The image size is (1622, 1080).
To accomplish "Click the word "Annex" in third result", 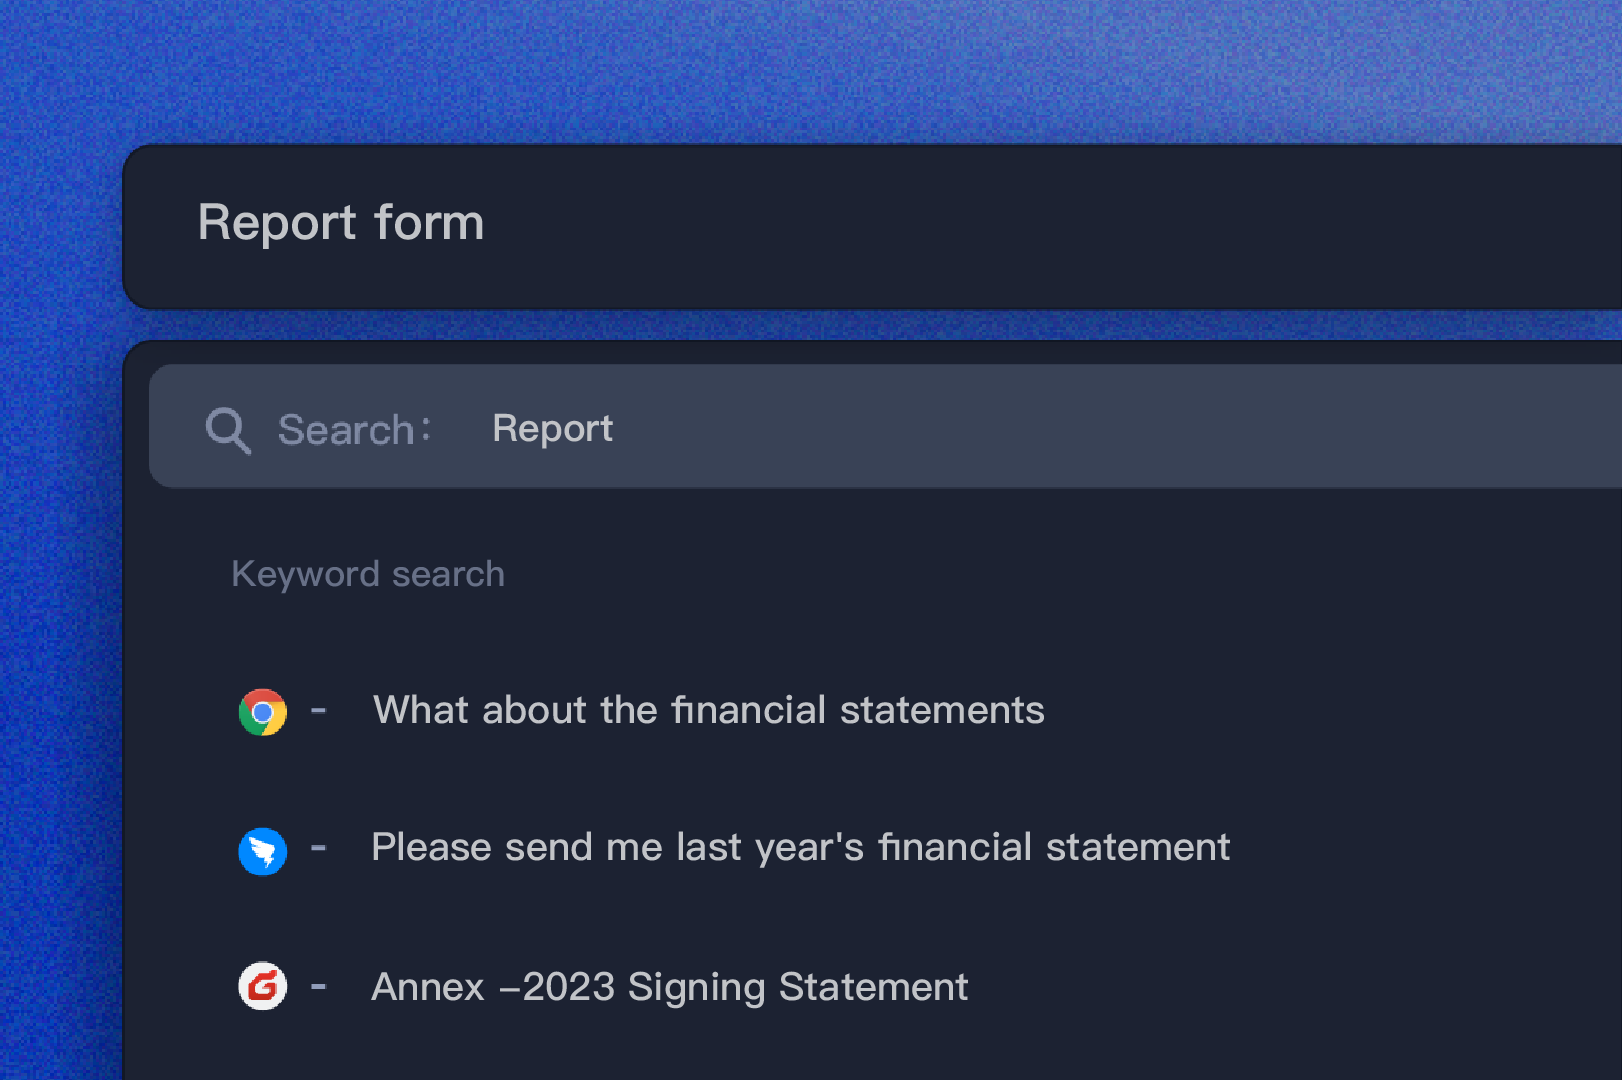I will tap(428, 987).
